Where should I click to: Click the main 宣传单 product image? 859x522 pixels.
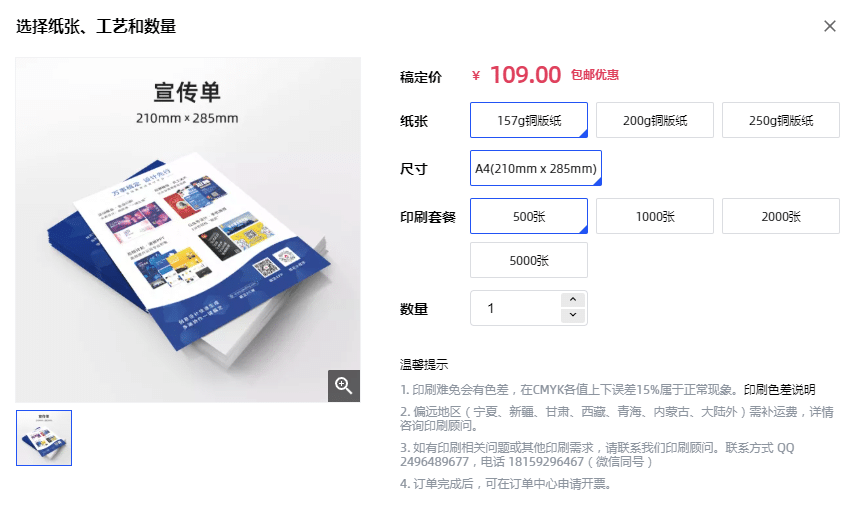[x=188, y=230]
